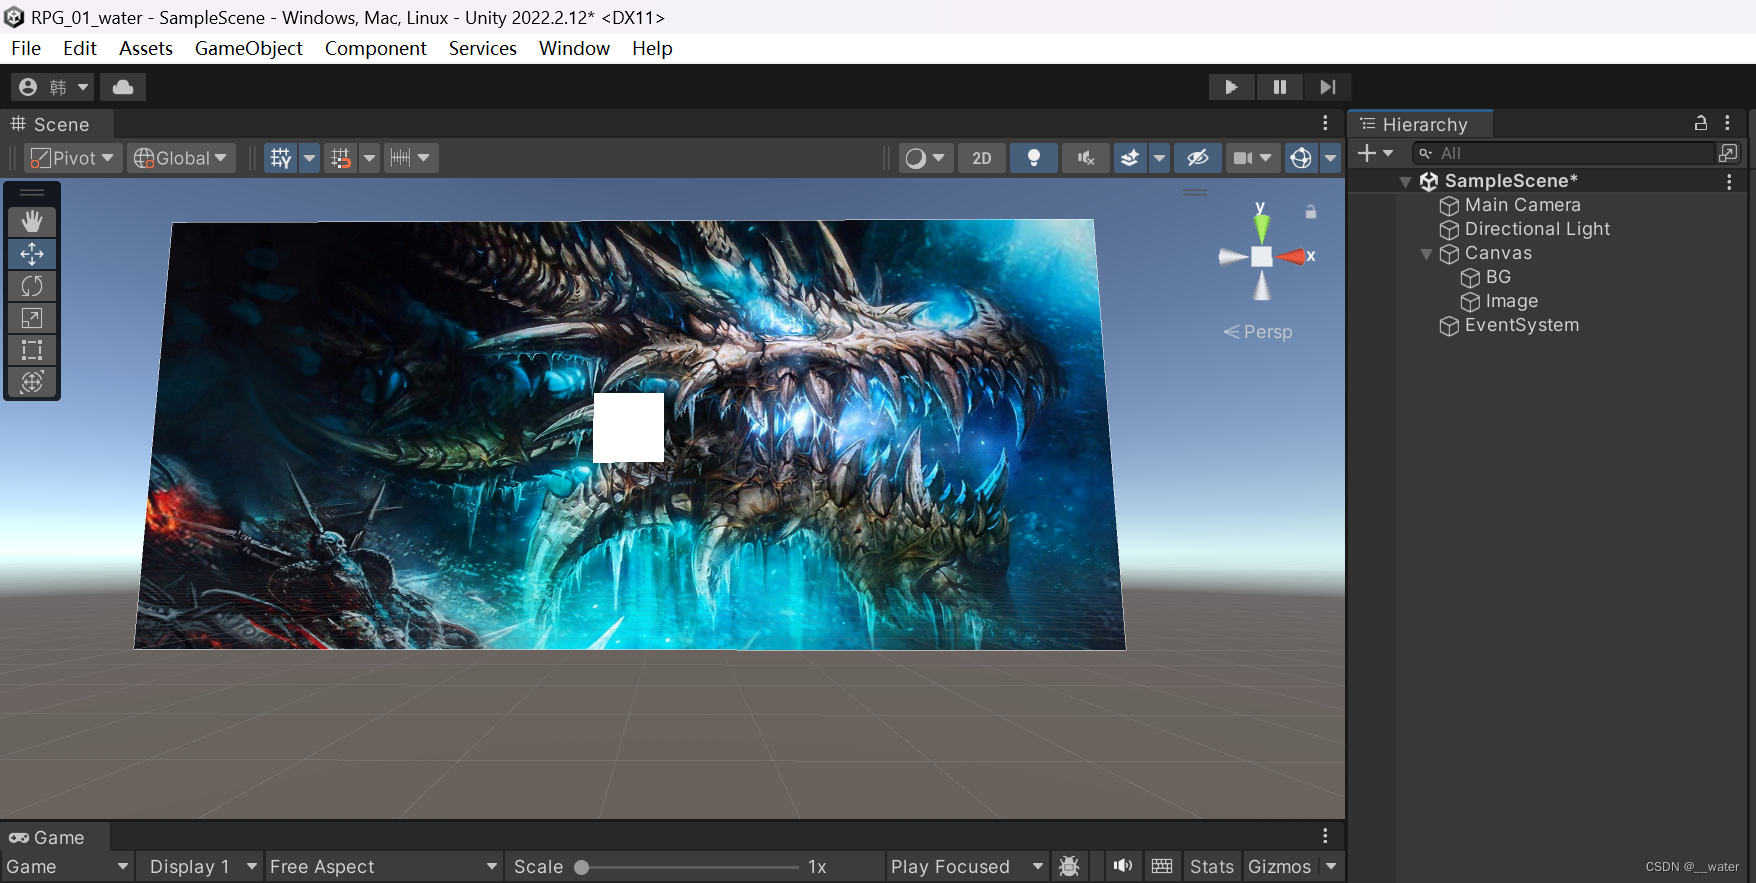
Task: Open grid visibility options arrow
Action: (309, 158)
